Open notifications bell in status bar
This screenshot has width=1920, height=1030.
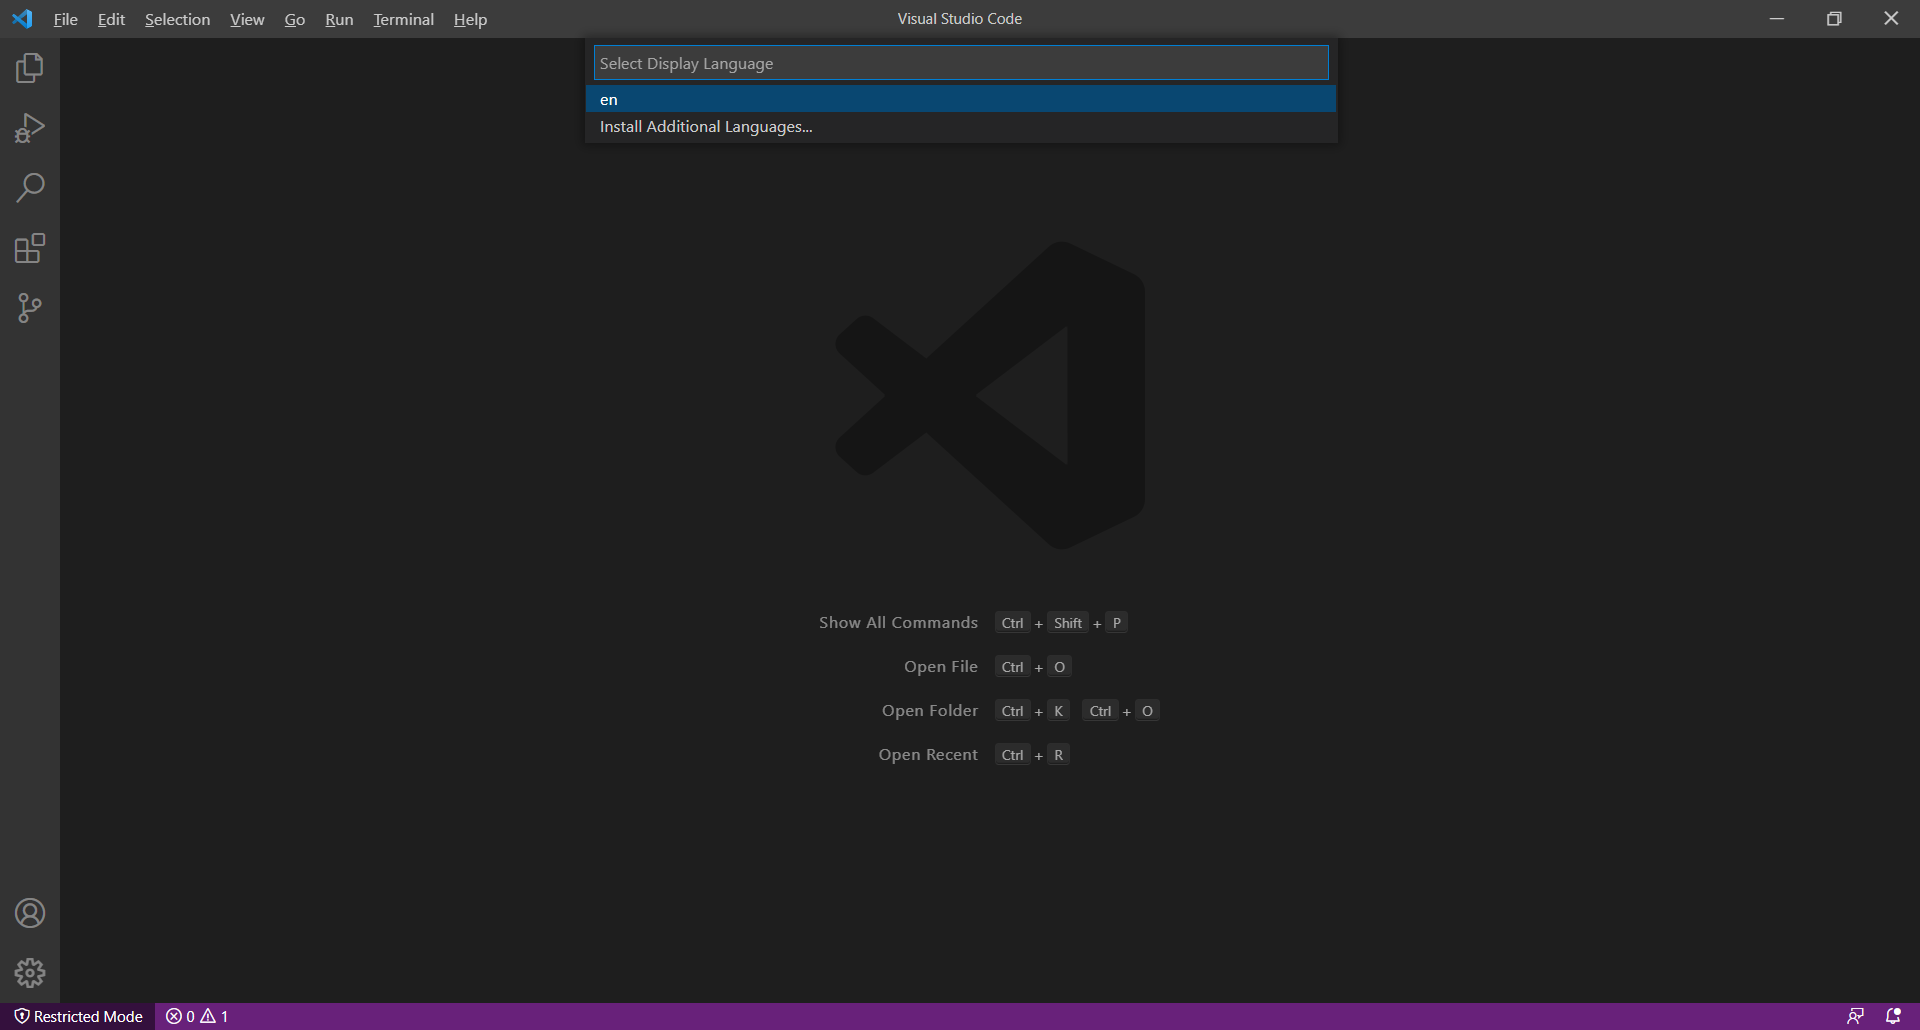coord(1893,1016)
